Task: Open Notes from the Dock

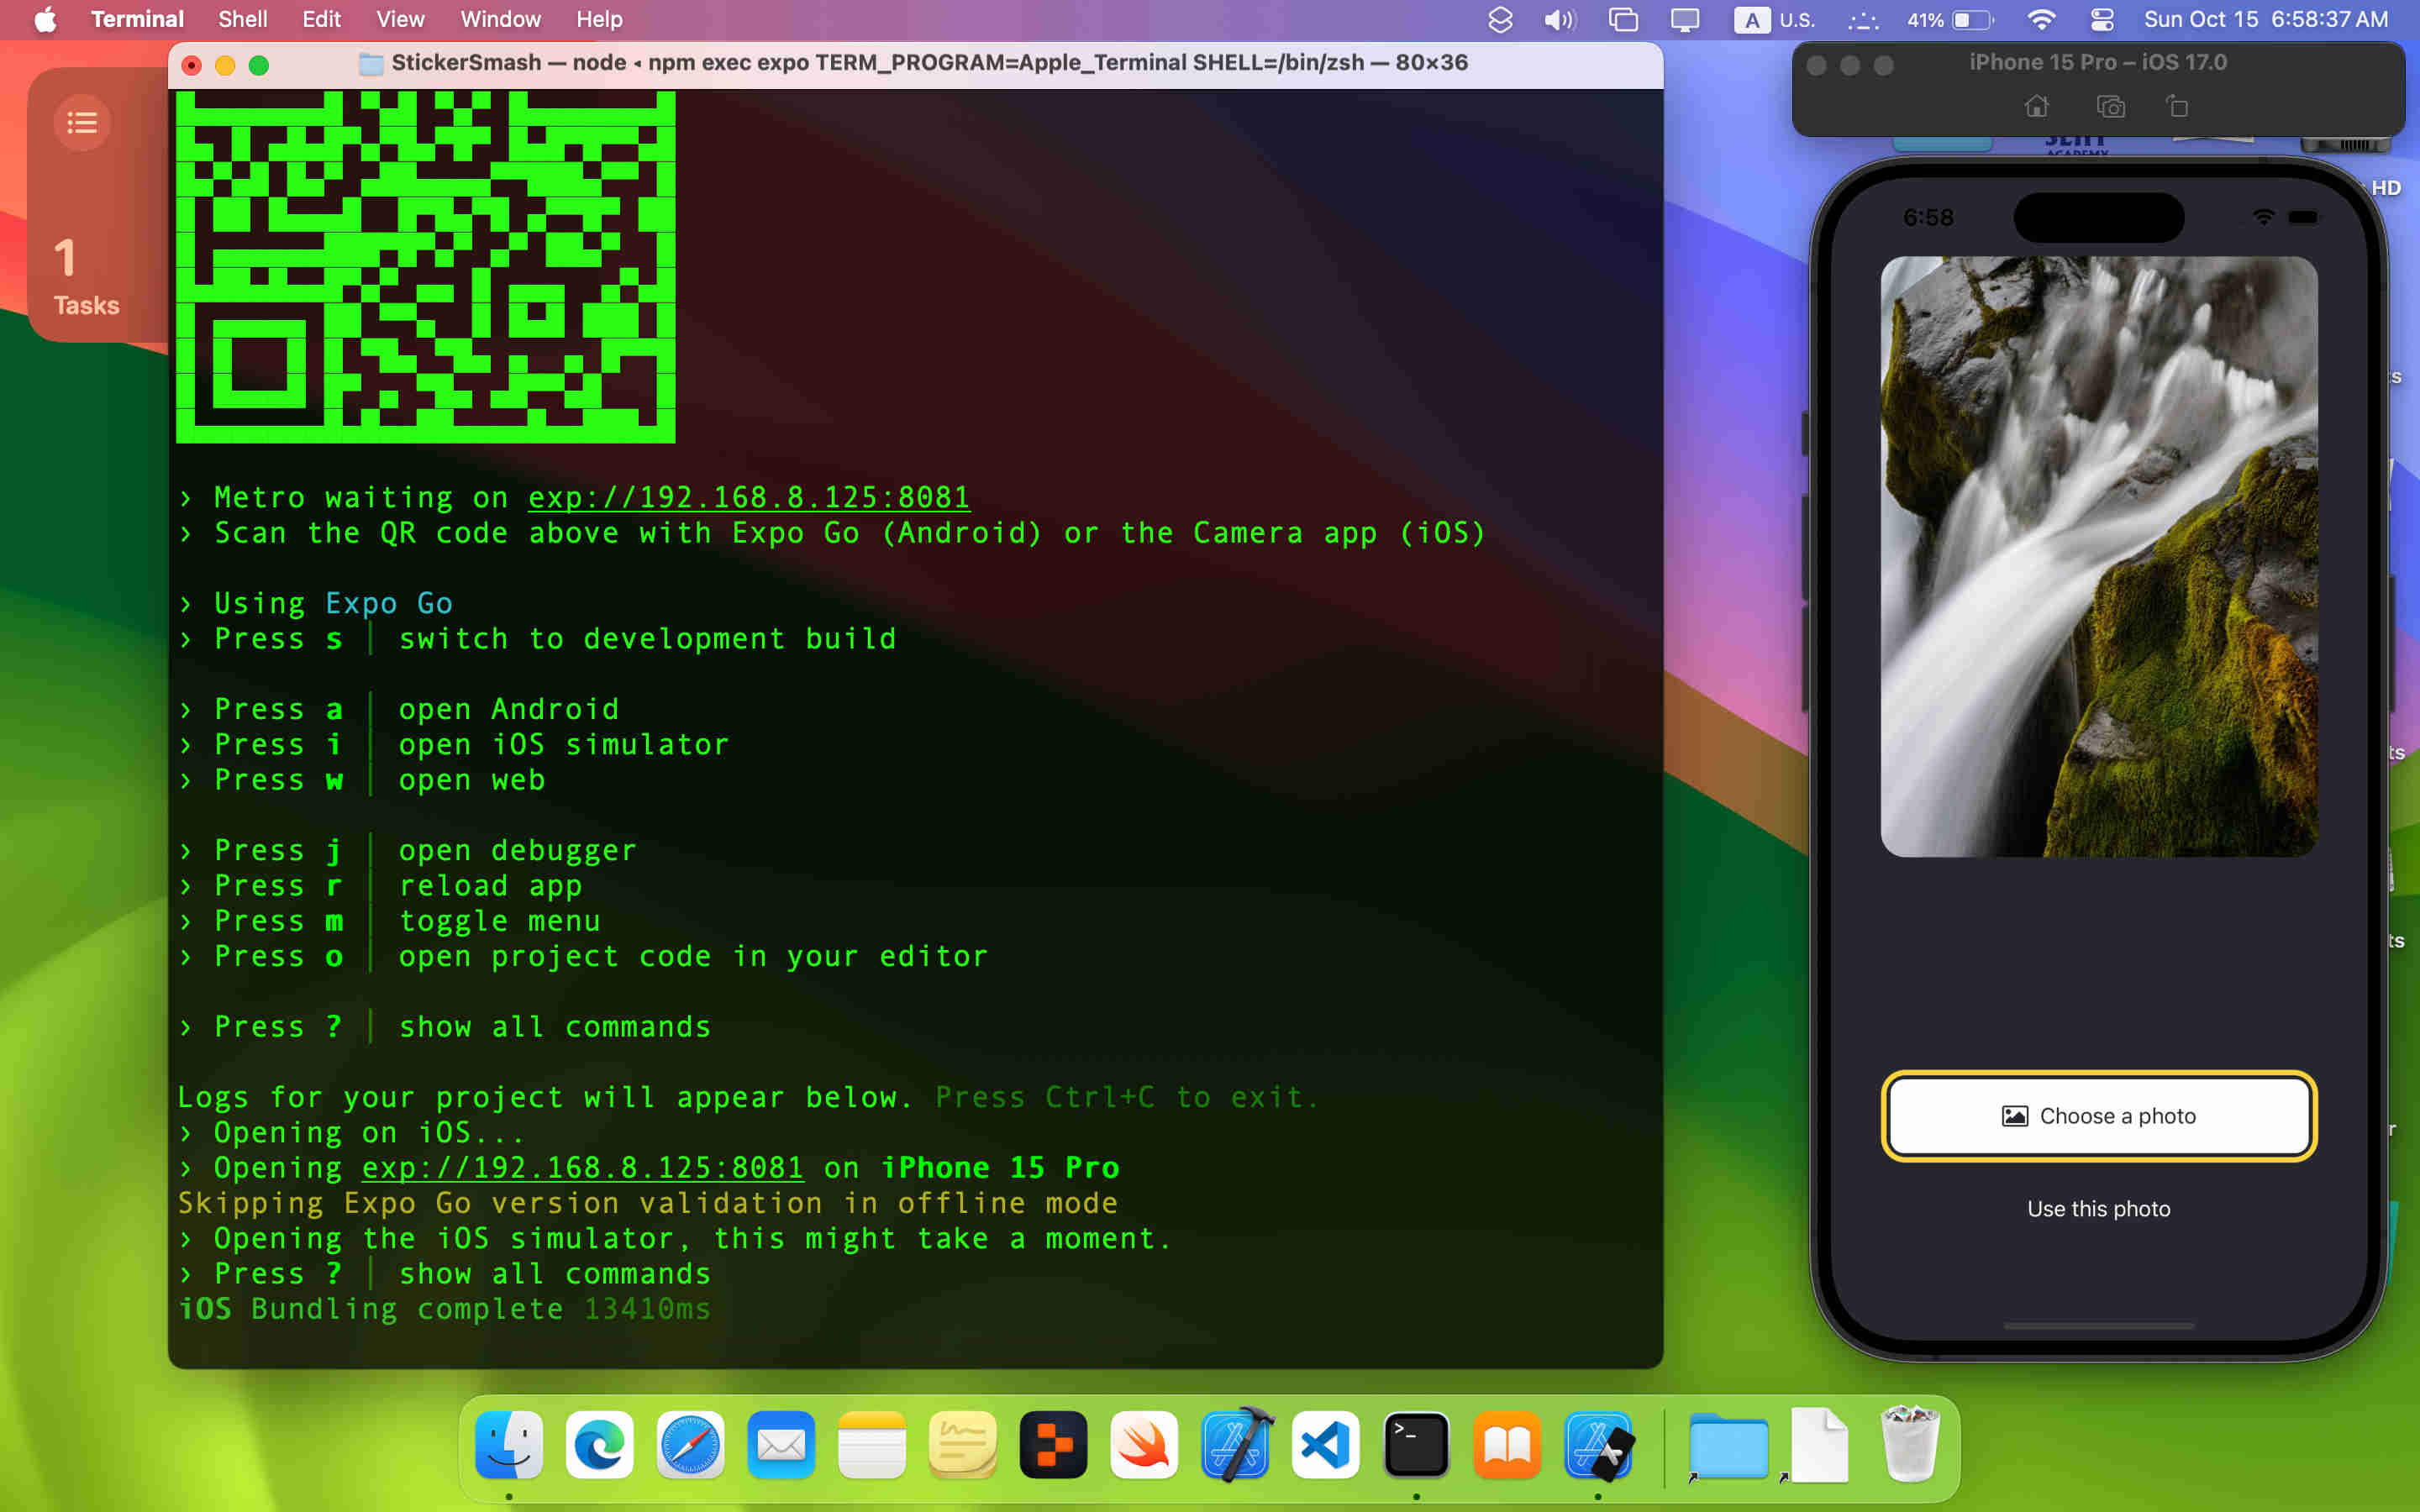Action: tap(872, 1445)
